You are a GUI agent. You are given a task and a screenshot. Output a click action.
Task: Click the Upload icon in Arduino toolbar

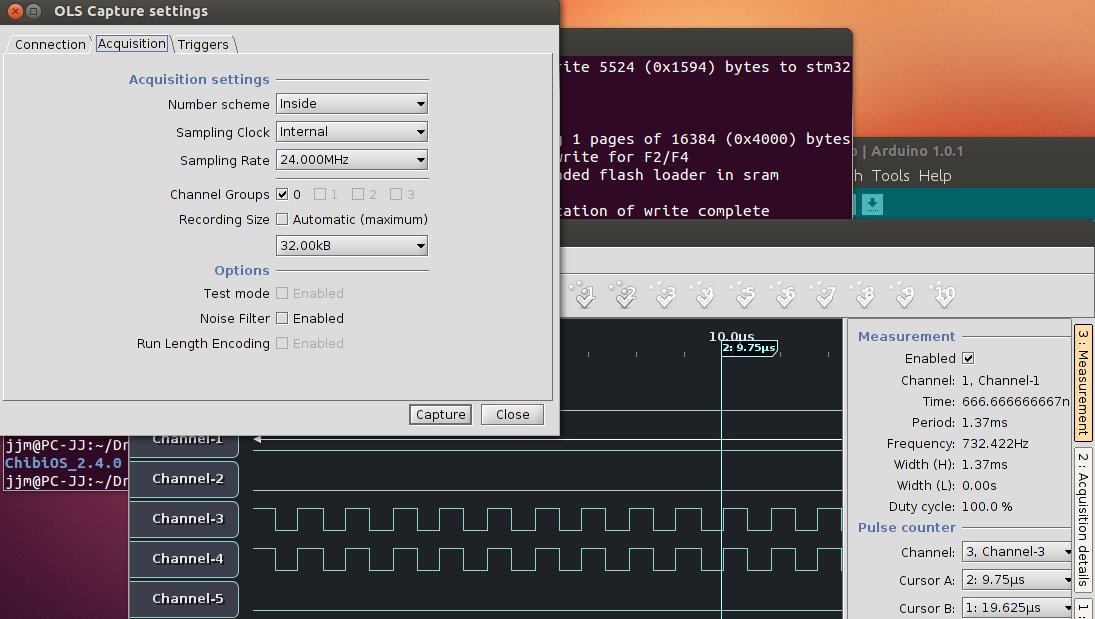pyautogui.click(x=871, y=203)
